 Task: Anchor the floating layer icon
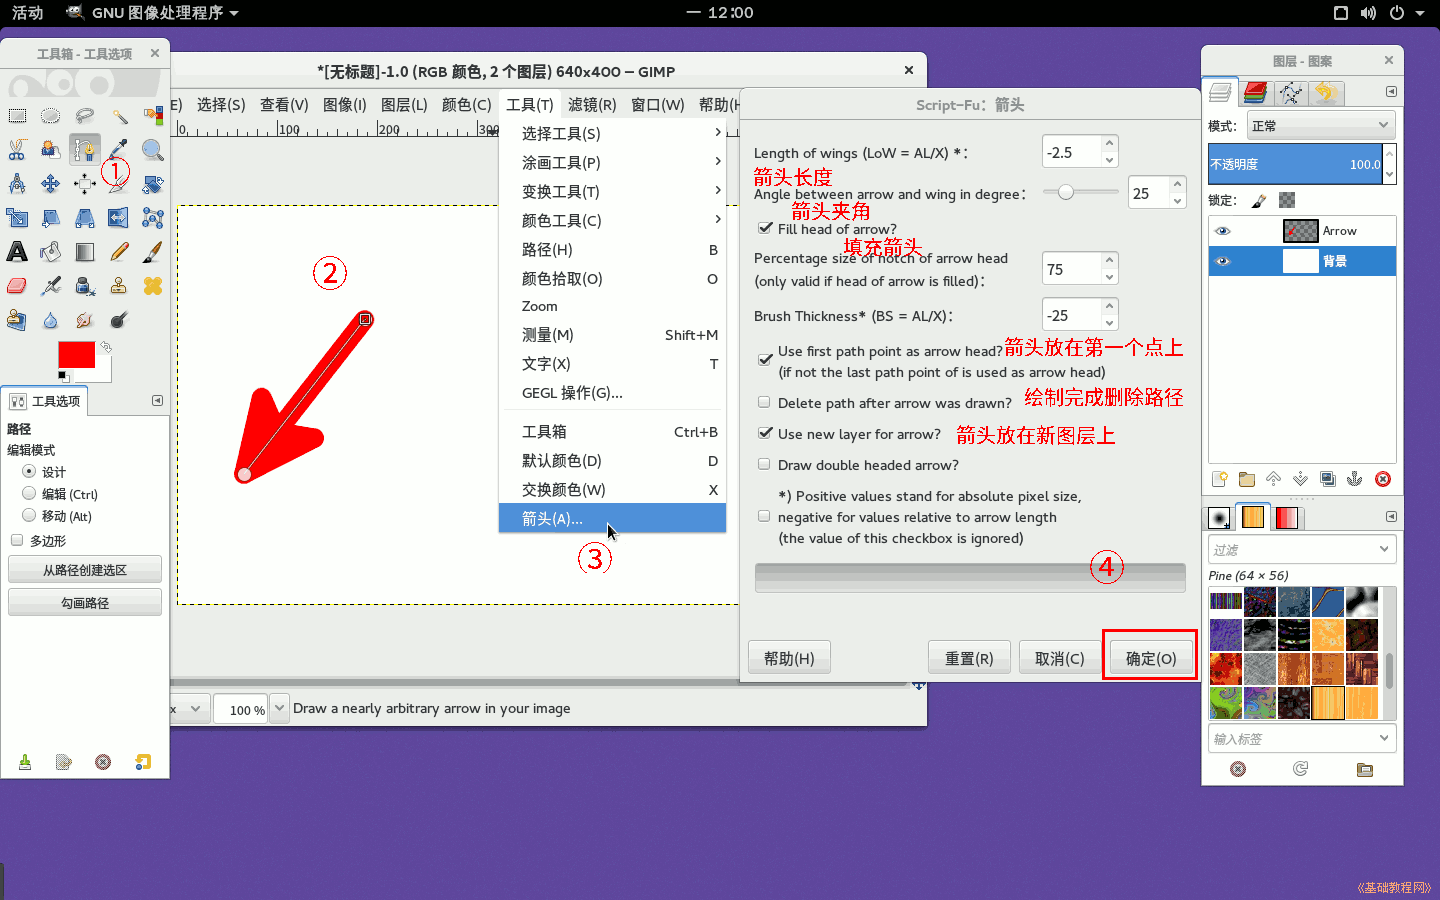[1355, 479]
